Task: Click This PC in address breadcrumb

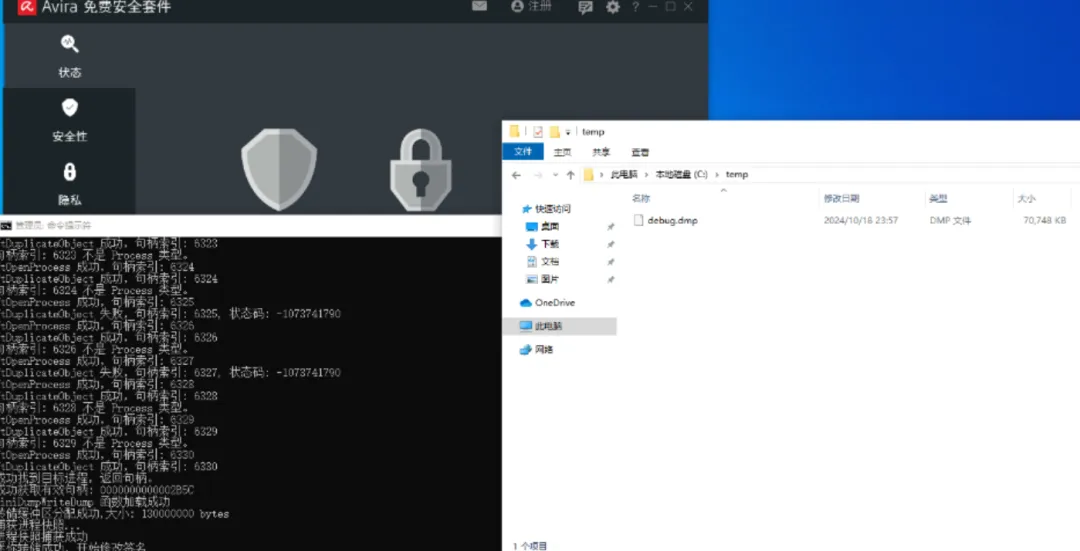Action: [x=624, y=175]
